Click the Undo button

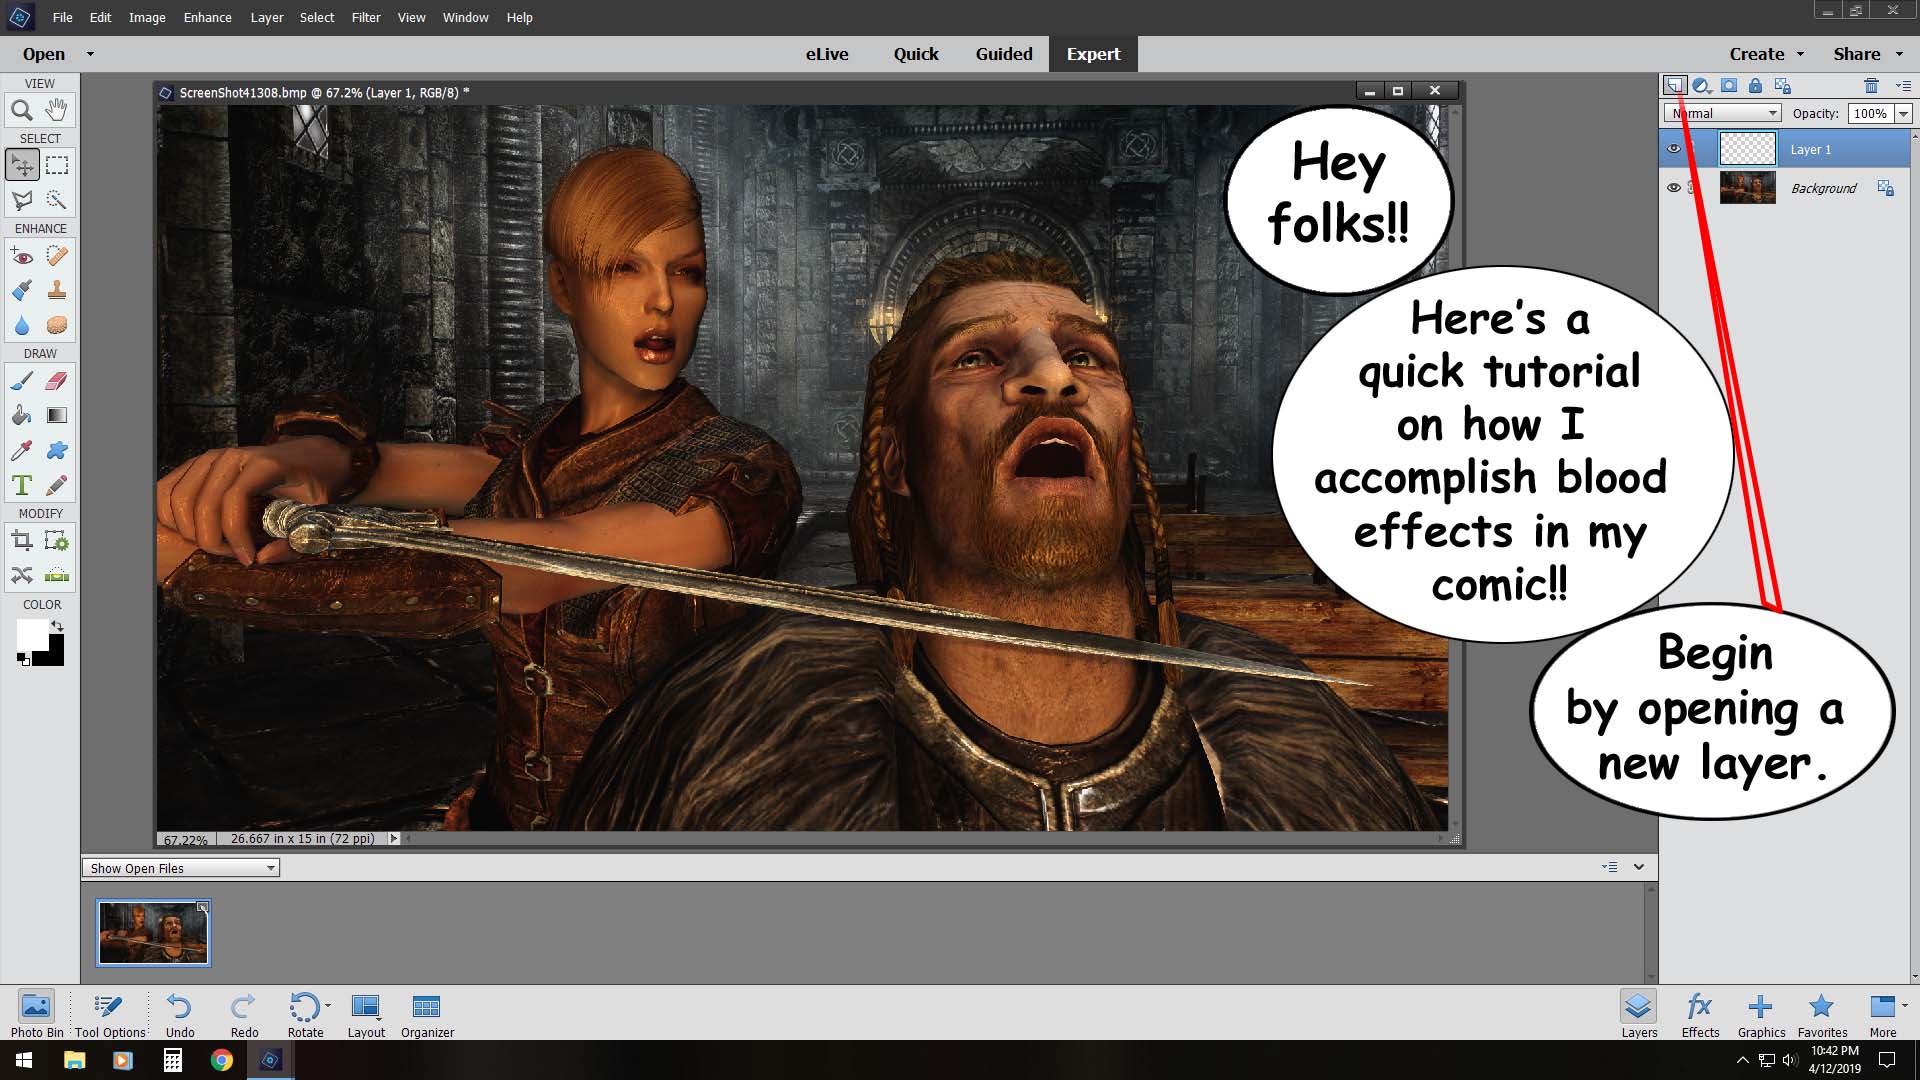point(180,1014)
